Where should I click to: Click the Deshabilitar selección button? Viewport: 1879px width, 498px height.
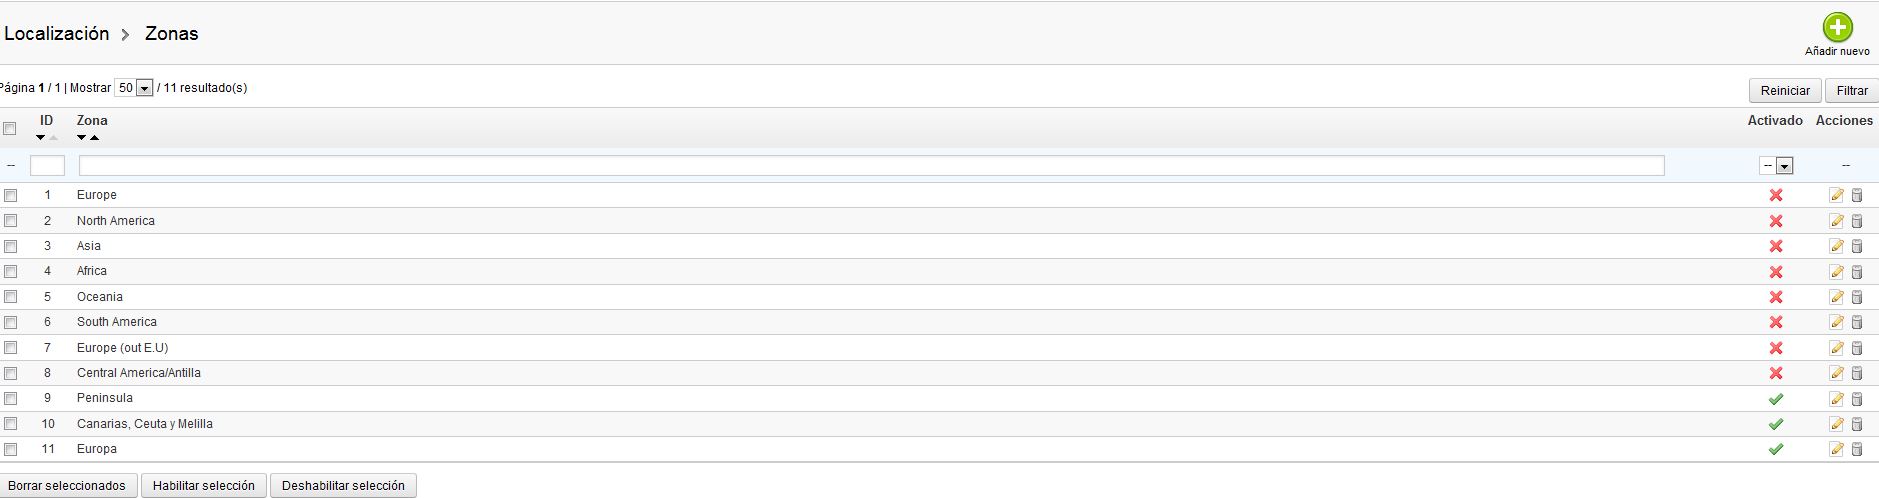coord(343,486)
